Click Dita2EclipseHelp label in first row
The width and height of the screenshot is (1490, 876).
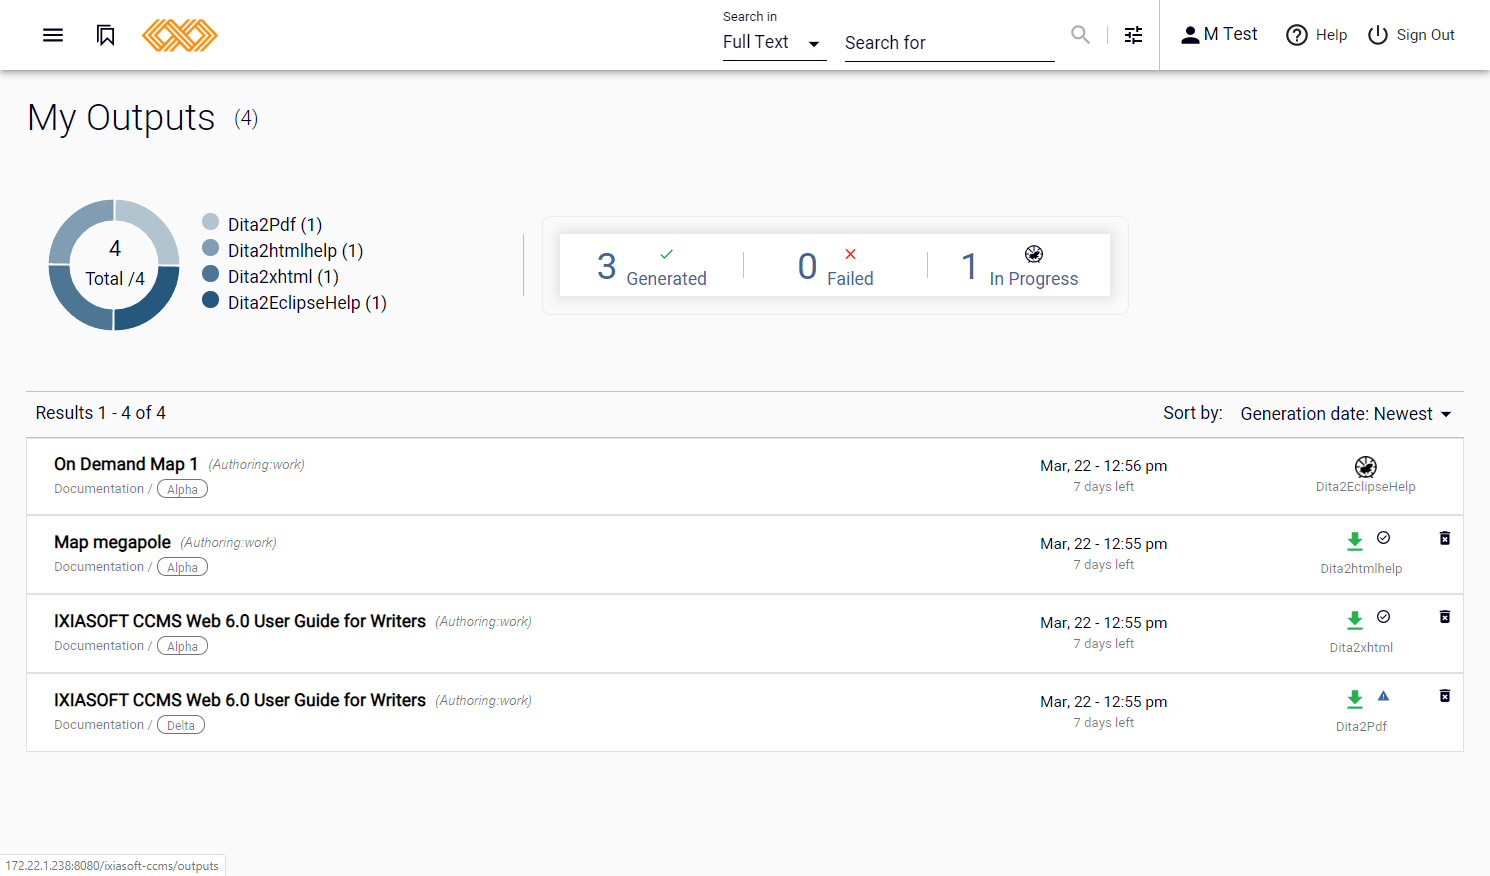click(1366, 487)
